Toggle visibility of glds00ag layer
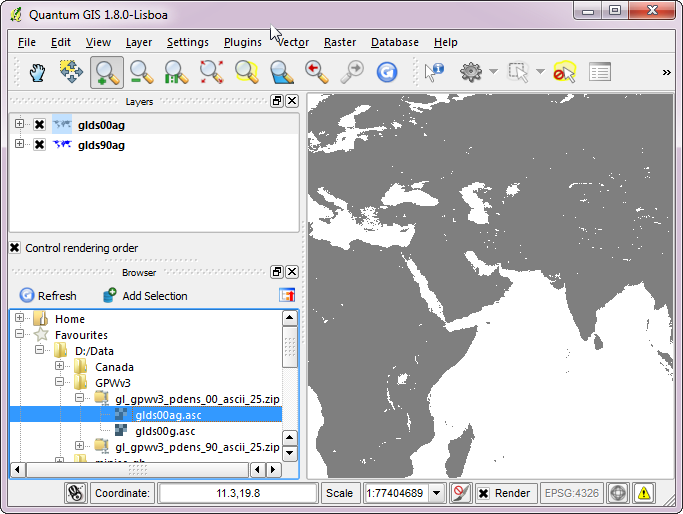 pyautogui.click(x=39, y=125)
